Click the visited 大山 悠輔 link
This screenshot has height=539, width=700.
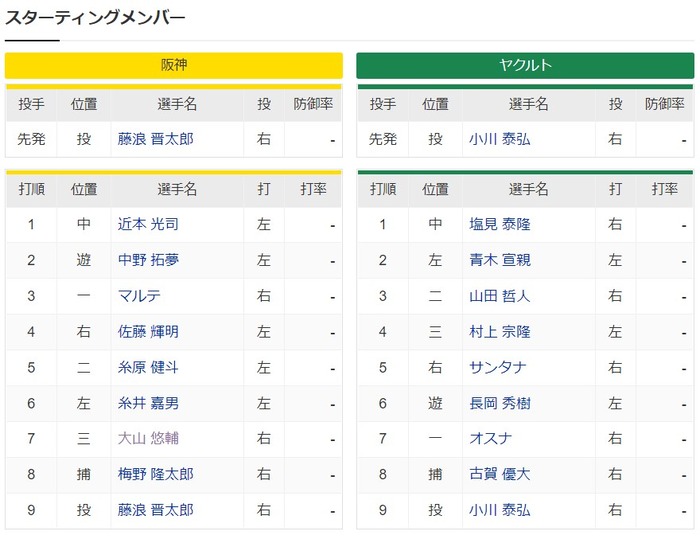point(148,438)
